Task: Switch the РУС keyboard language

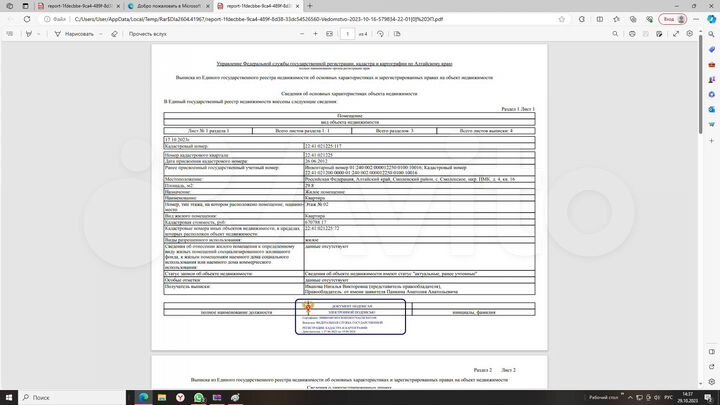Action: tap(669, 398)
